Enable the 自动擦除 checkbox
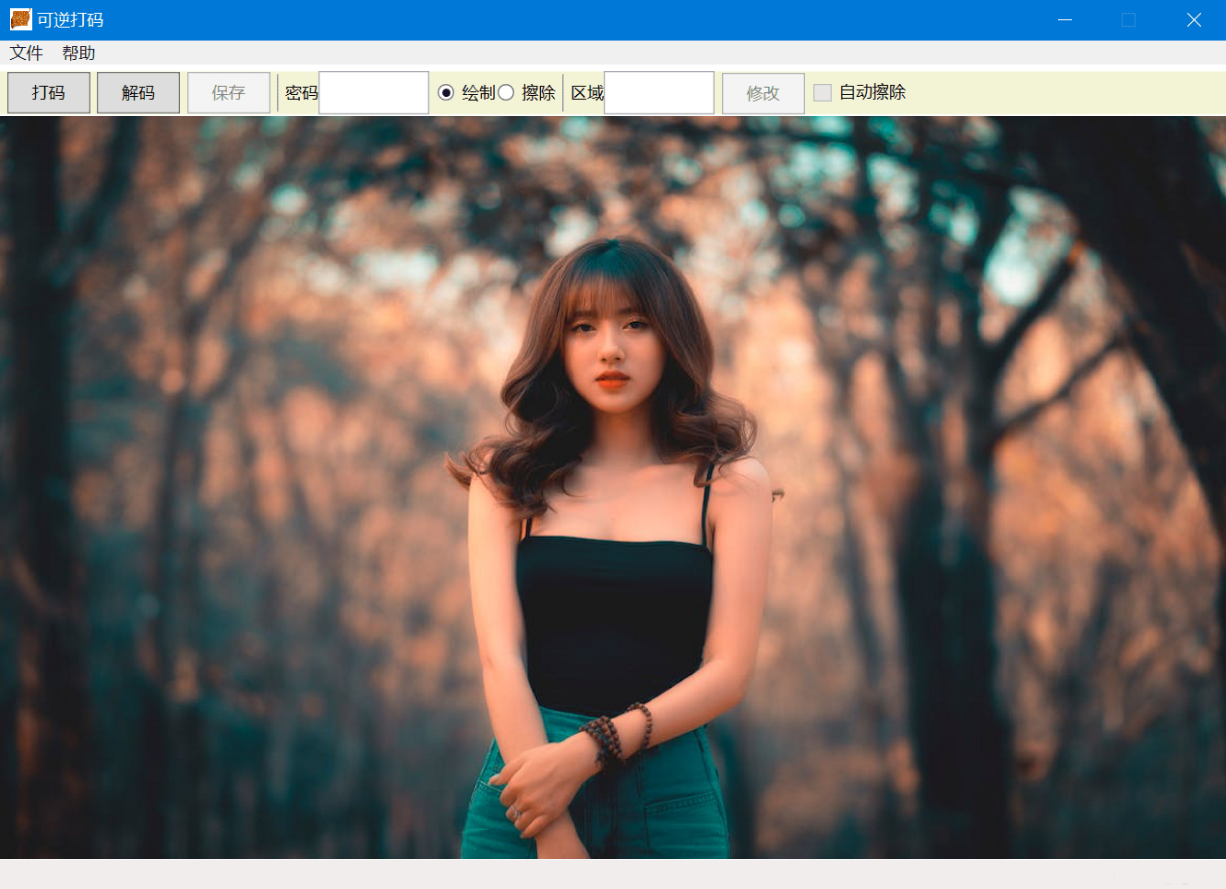1226x889 pixels. point(822,93)
